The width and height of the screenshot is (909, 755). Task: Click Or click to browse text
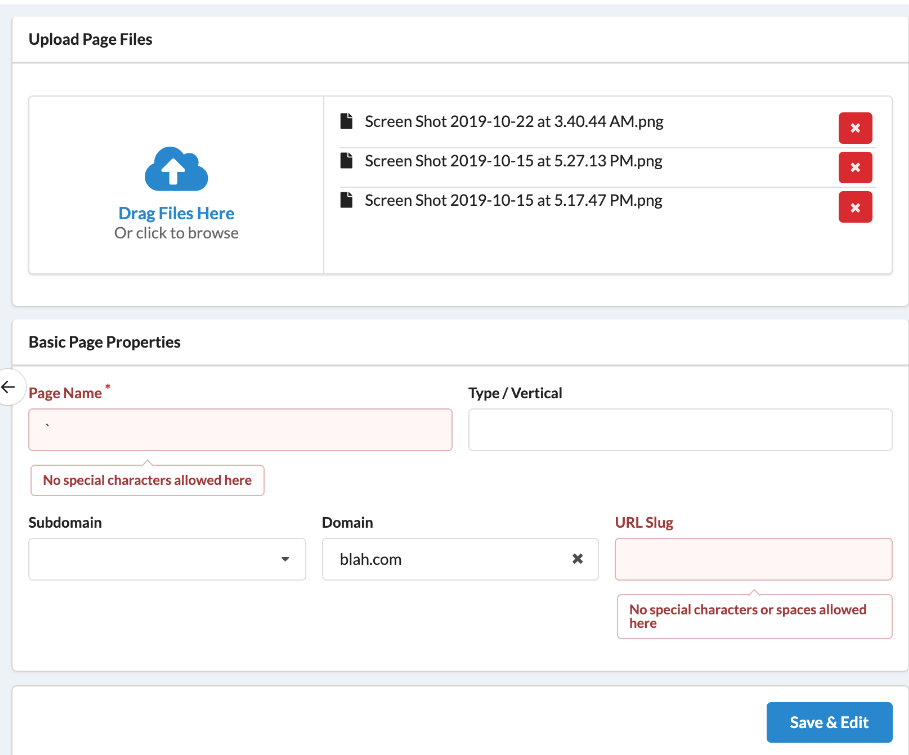176,233
